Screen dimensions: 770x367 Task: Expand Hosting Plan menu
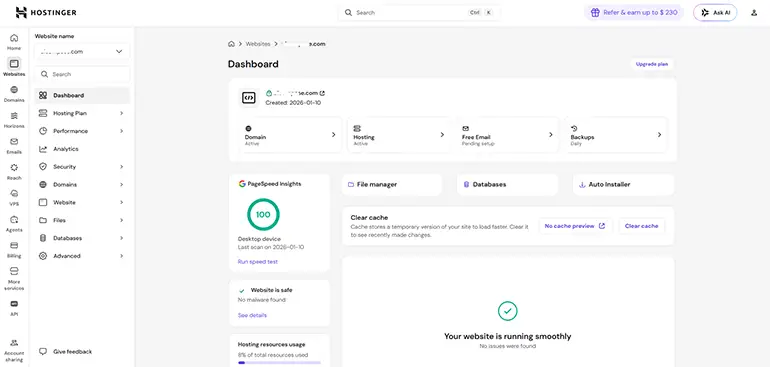pyautogui.click(x=82, y=113)
